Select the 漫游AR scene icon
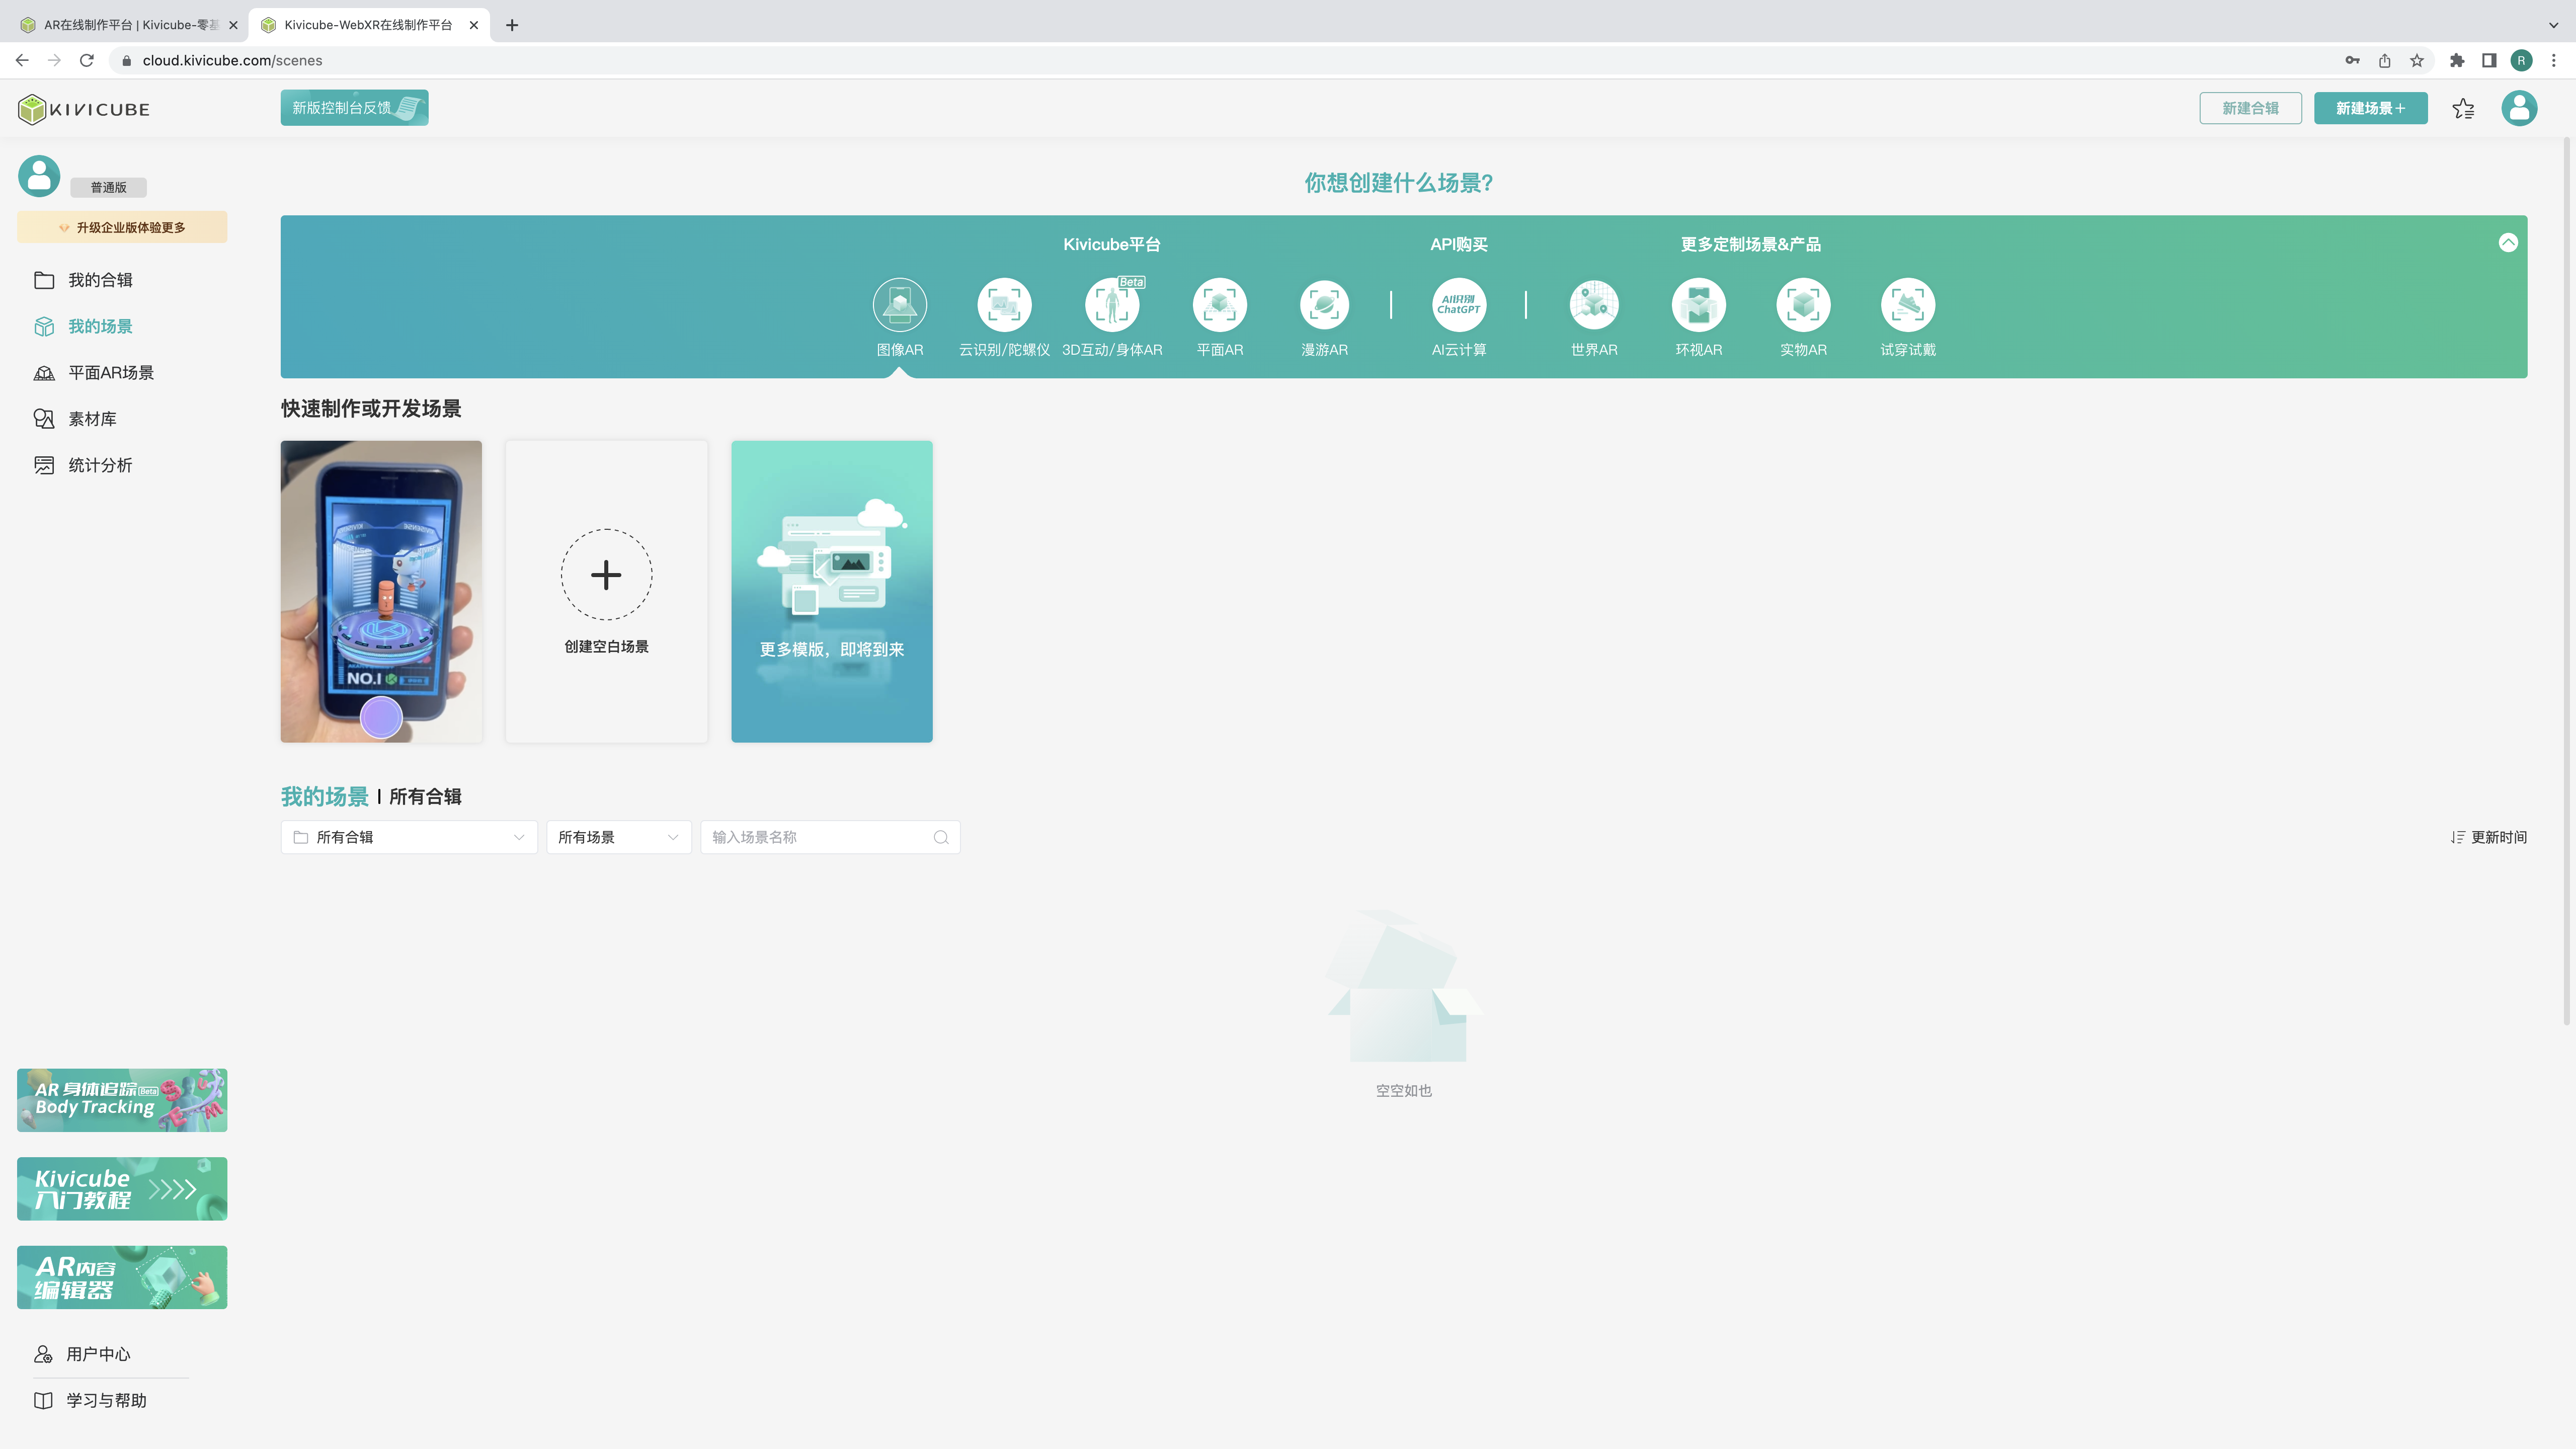Image resolution: width=2576 pixels, height=1449 pixels. pyautogui.click(x=1324, y=305)
